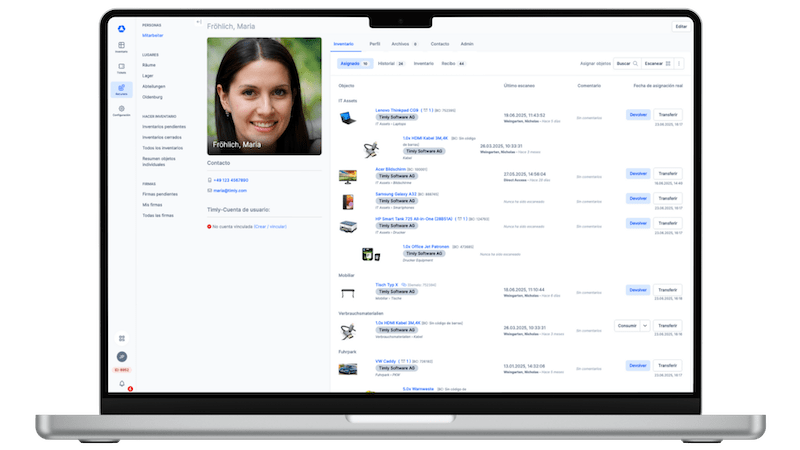Switch to the Contacto tab
Screen dimensions: 800x450
point(440,44)
